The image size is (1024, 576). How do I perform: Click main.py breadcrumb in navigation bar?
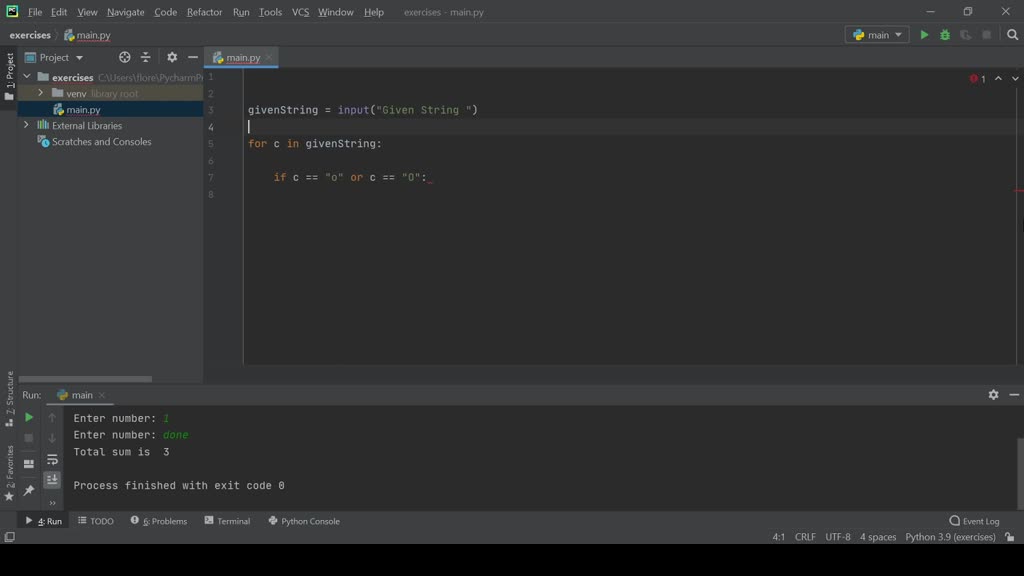(x=87, y=35)
